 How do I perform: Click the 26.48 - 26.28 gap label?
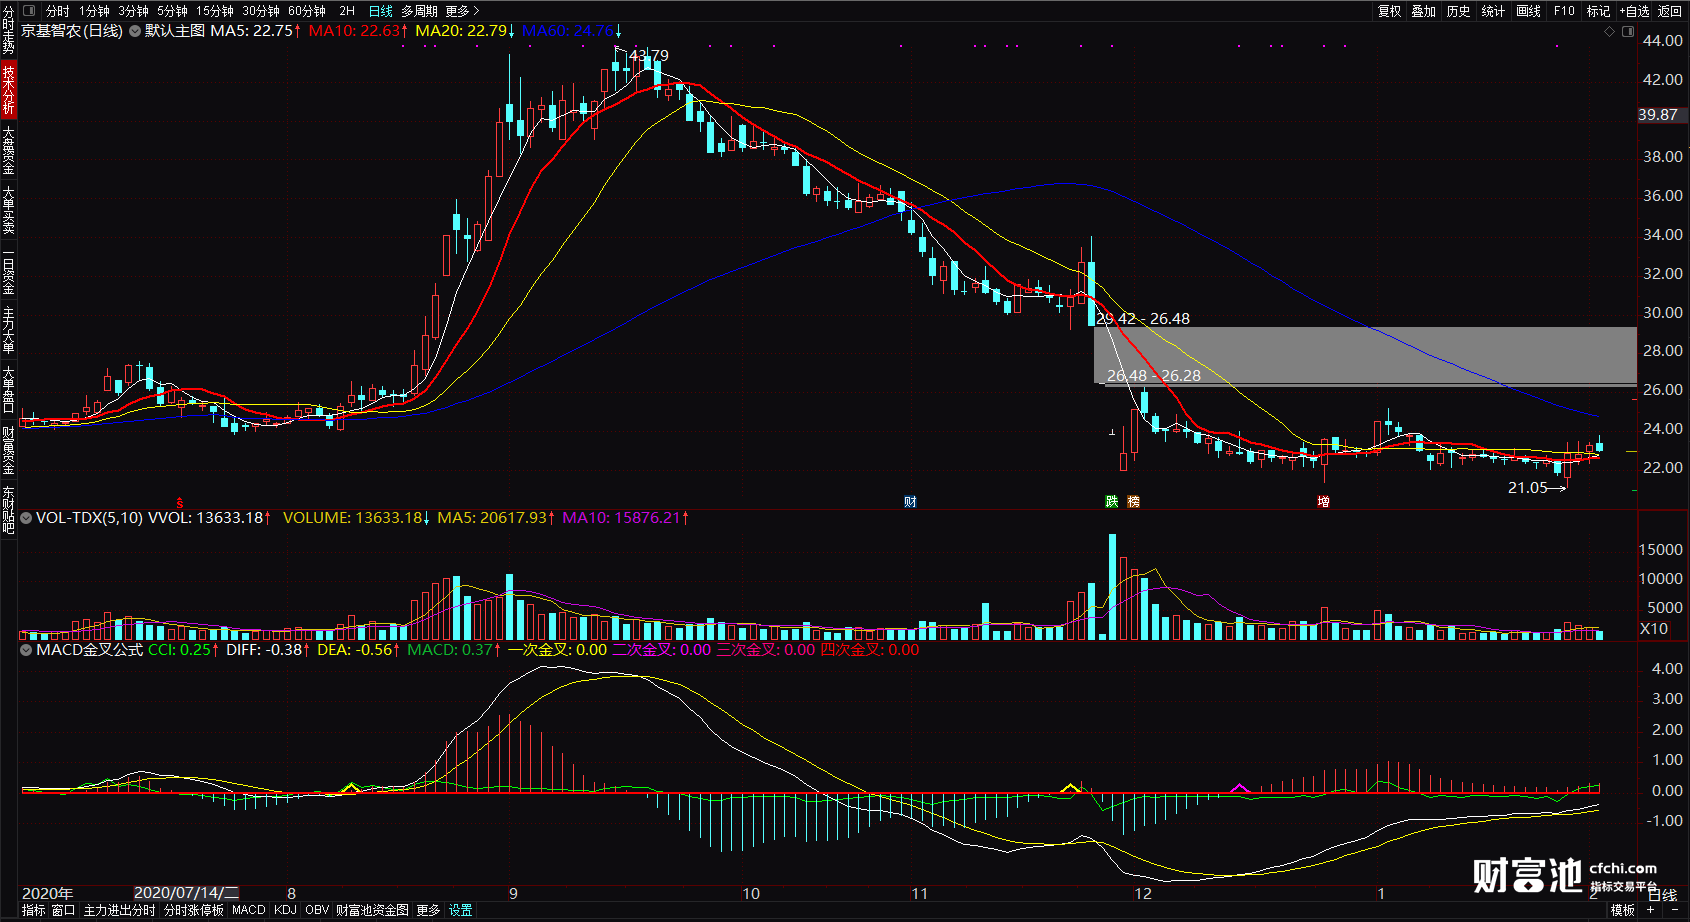click(1154, 376)
